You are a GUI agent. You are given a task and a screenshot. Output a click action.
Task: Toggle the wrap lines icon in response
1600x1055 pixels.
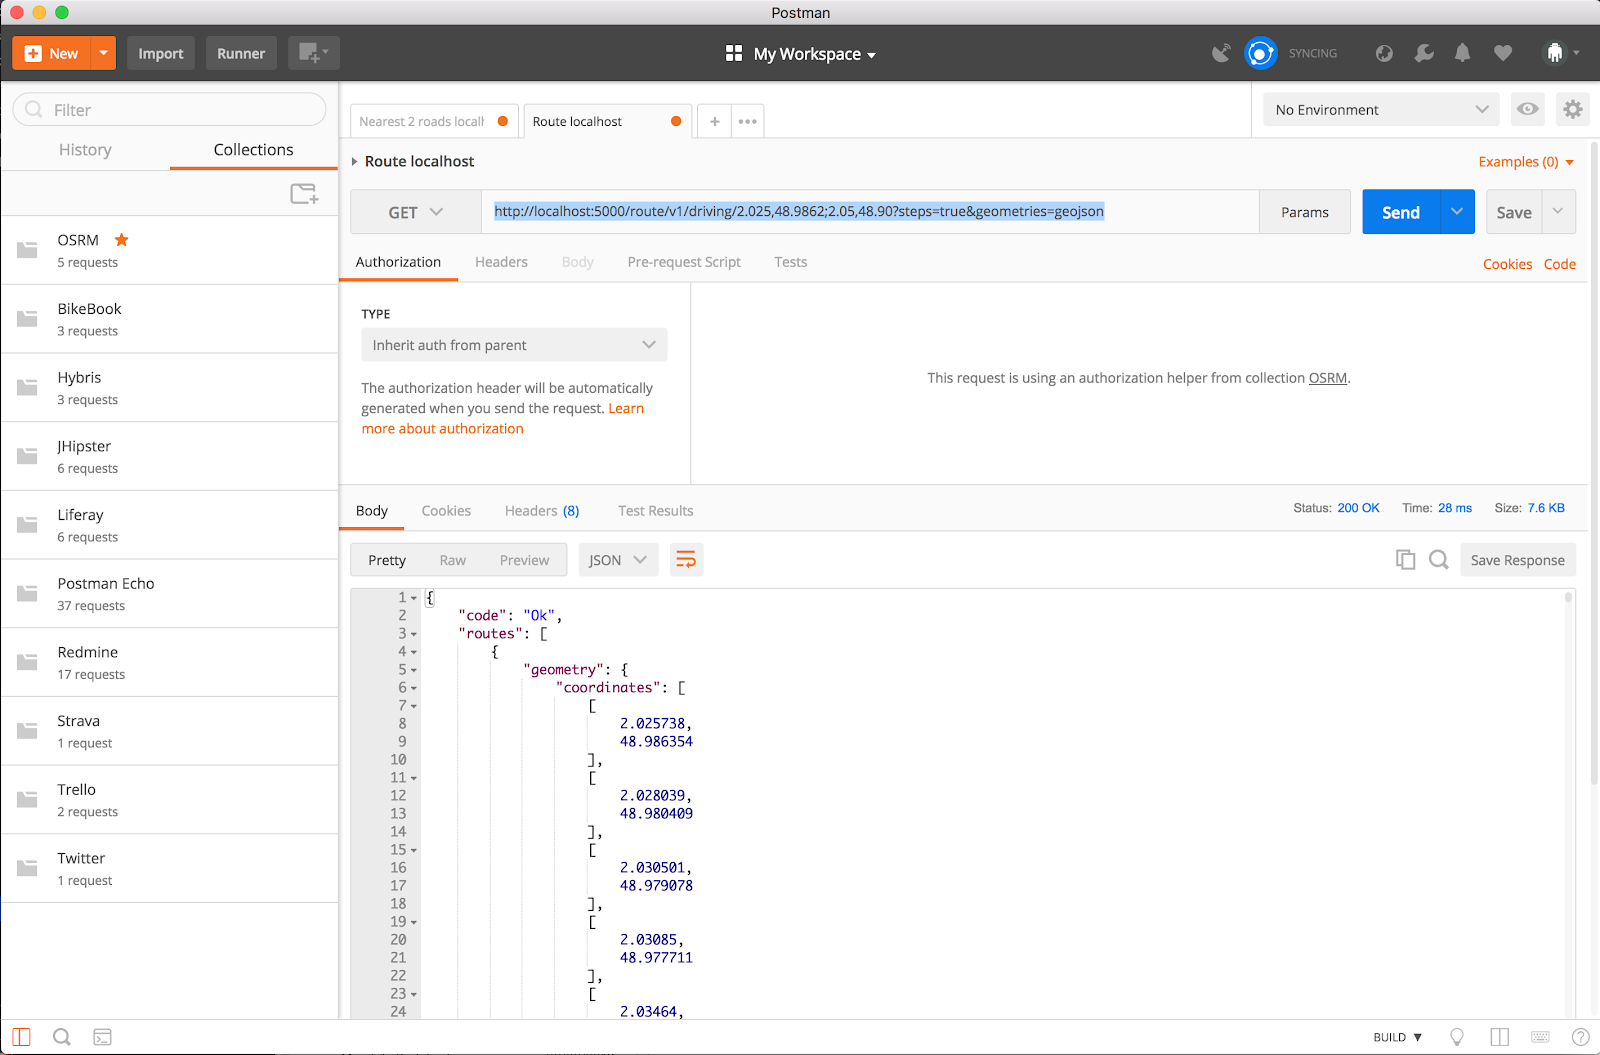click(686, 560)
